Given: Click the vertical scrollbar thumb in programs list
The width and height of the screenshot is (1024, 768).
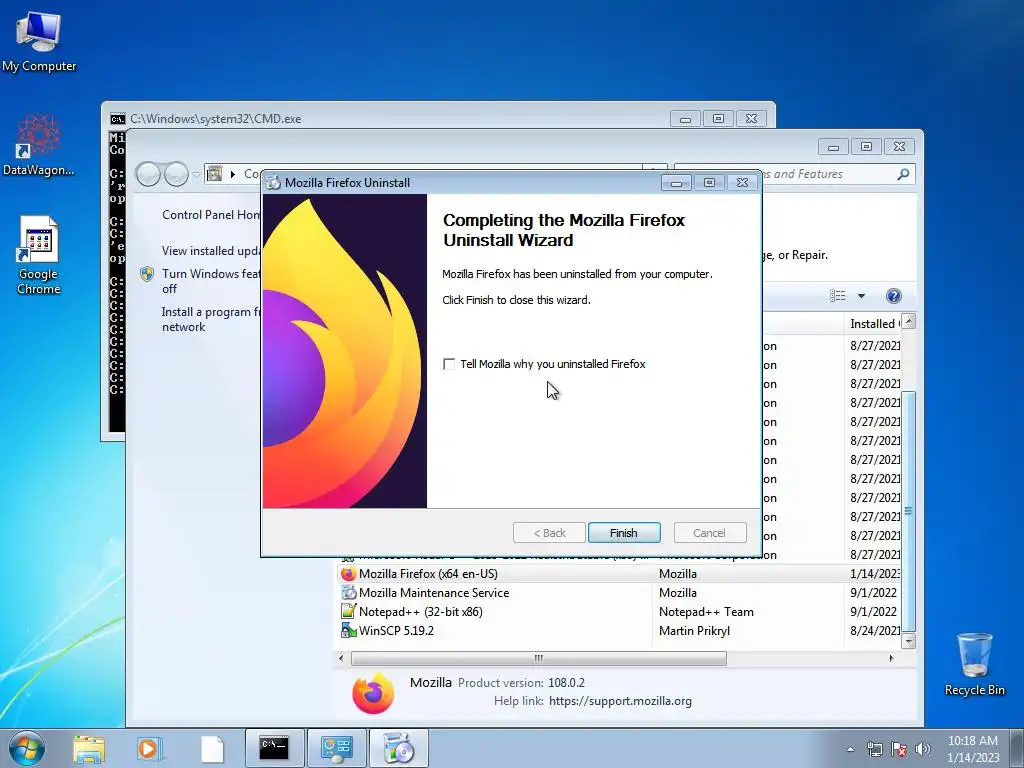Looking at the screenshot, I should (x=908, y=511).
